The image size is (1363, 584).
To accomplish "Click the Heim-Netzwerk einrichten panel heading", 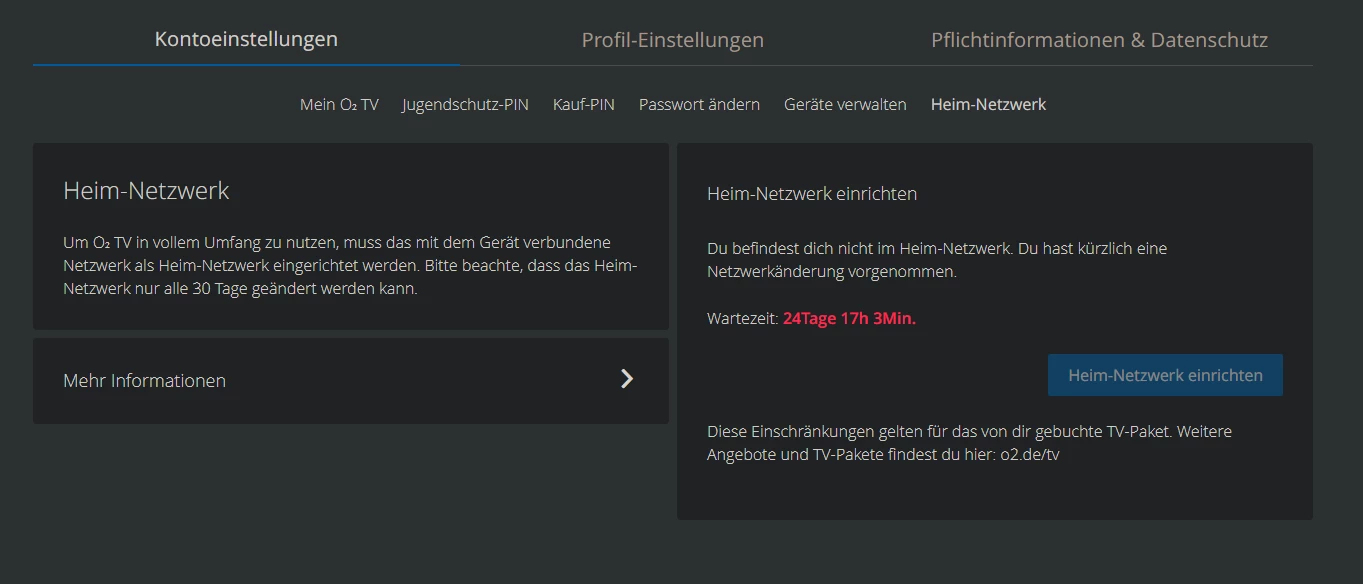I will (811, 194).
